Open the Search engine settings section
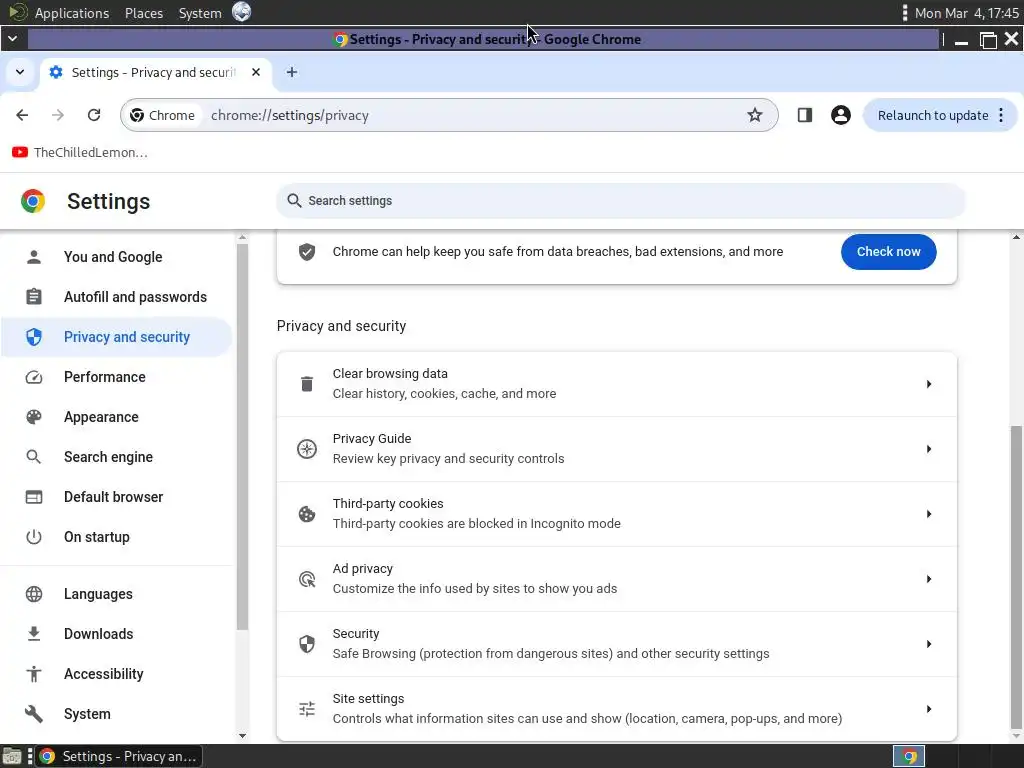 116,456
